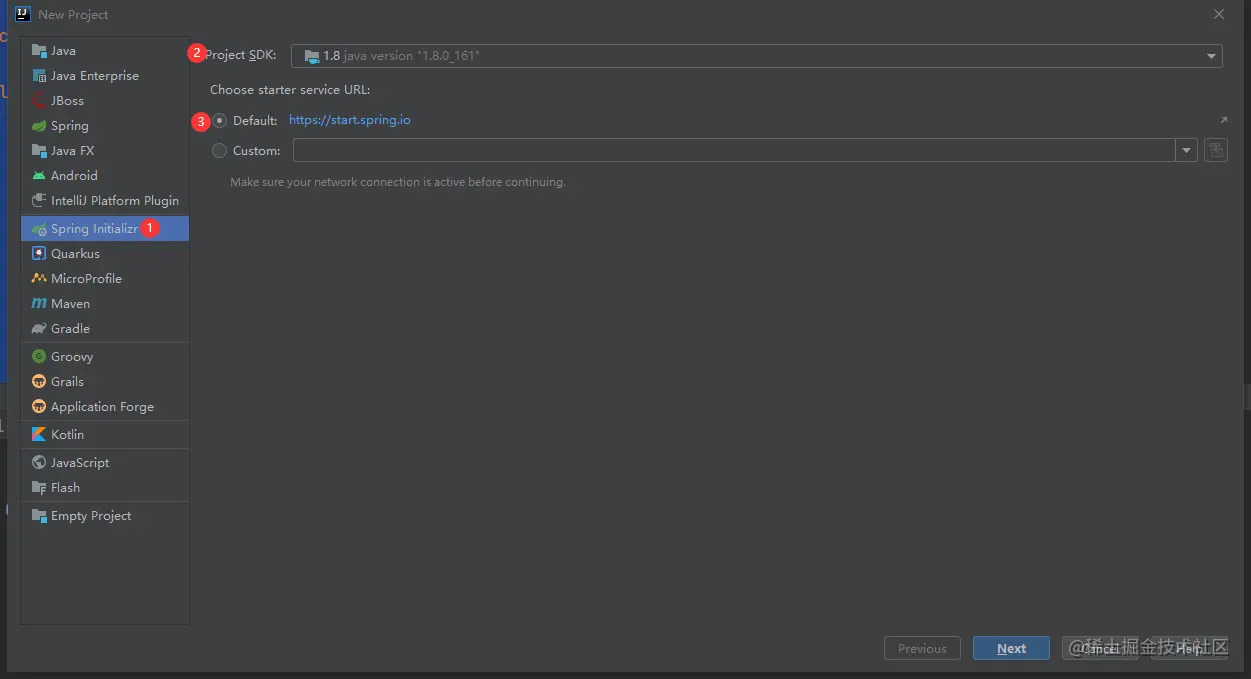Open the Project SDK dropdown
The height and width of the screenshot is (679, 1251).
coord(757,56)
